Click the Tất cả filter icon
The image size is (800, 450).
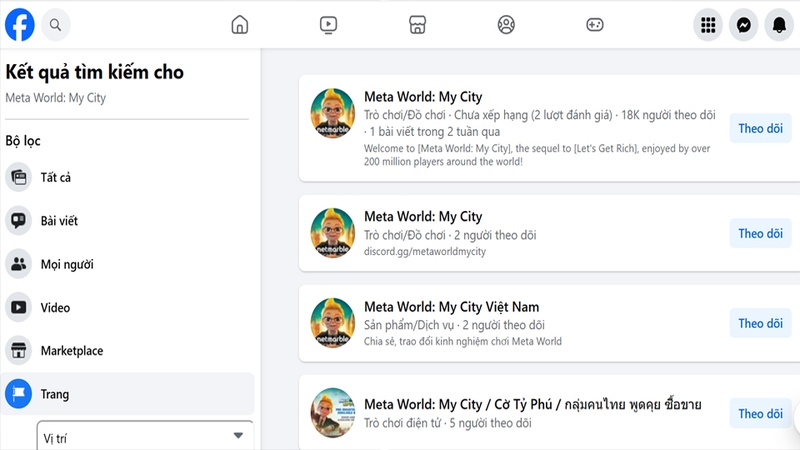click(18, 177)
